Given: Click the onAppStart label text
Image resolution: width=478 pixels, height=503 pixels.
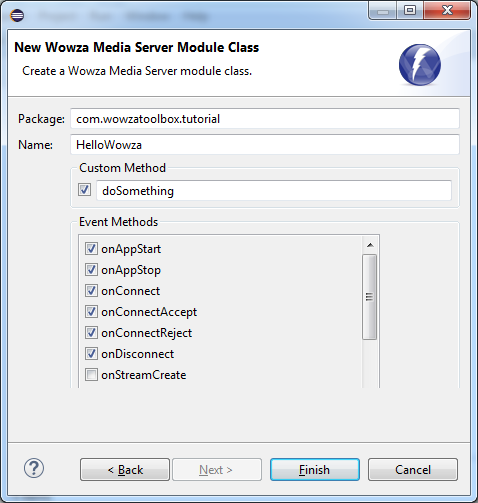Looking at the screenshot, I should click(131, 249).
